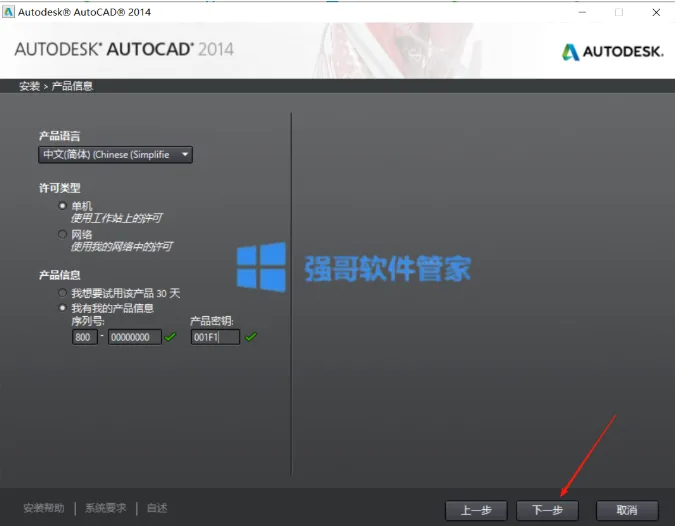Image resolution: width=675 pixels, height=526 pixels.
Task: Open the product language dropdown
Action: pos(115,155)
